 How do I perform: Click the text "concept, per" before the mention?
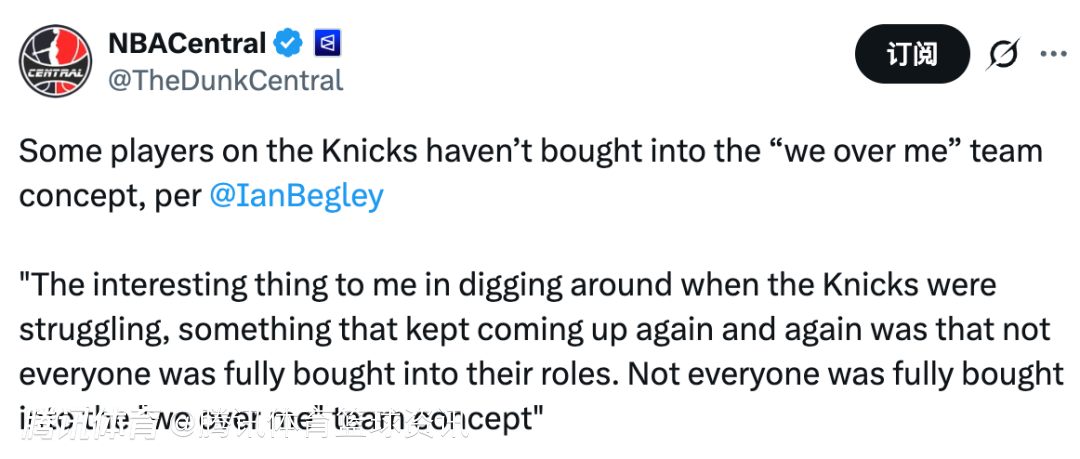(109, 195)
